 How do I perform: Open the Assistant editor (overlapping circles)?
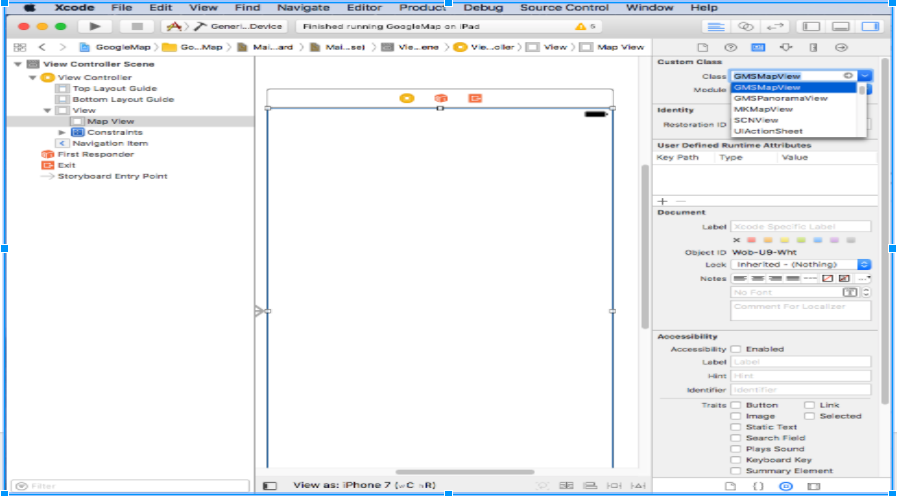[x=746, y=27]
